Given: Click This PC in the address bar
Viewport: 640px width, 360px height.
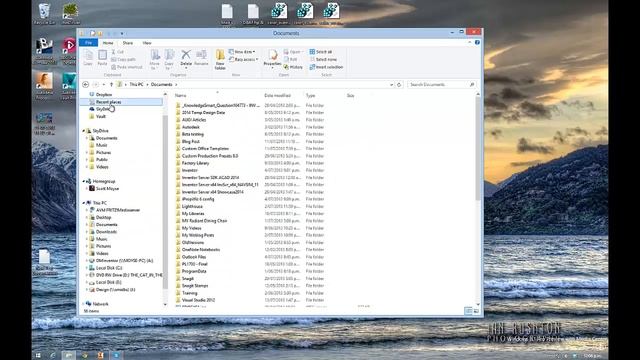Looking at the screenshot, I should (x=136, y=84).
